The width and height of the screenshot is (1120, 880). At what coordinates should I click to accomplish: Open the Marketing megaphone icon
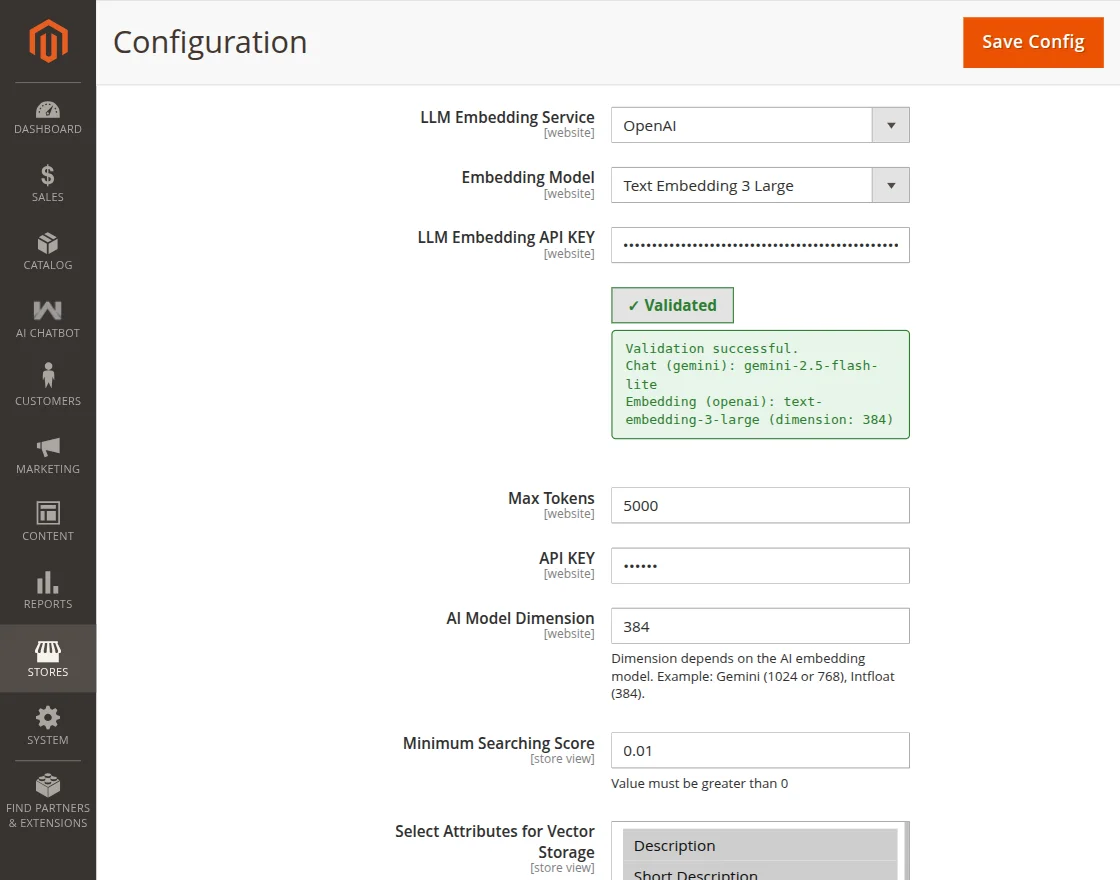(x=48, y=447)
